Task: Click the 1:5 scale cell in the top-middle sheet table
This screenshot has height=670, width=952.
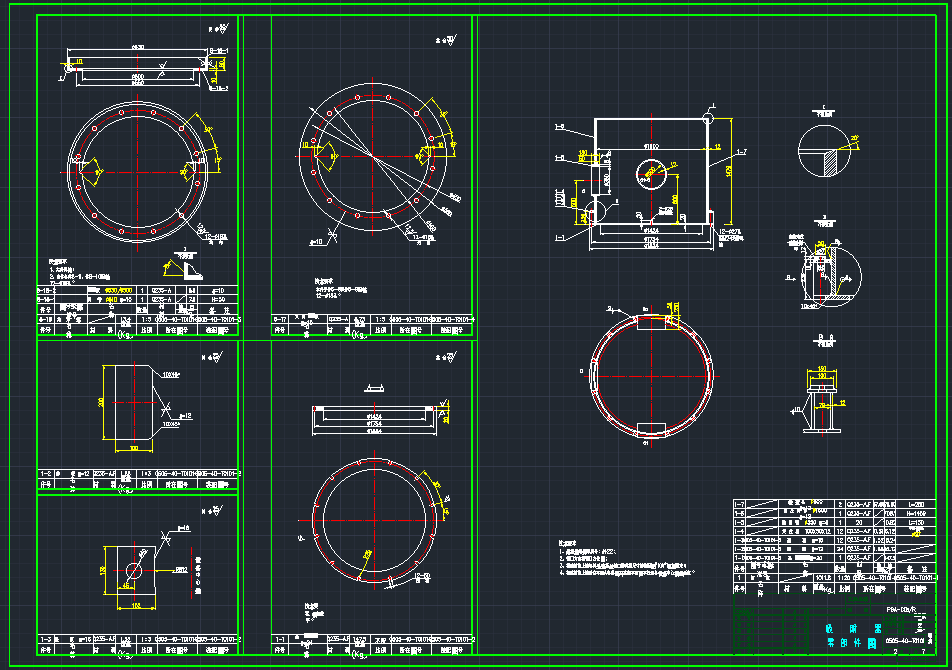Action: (380, 319)
